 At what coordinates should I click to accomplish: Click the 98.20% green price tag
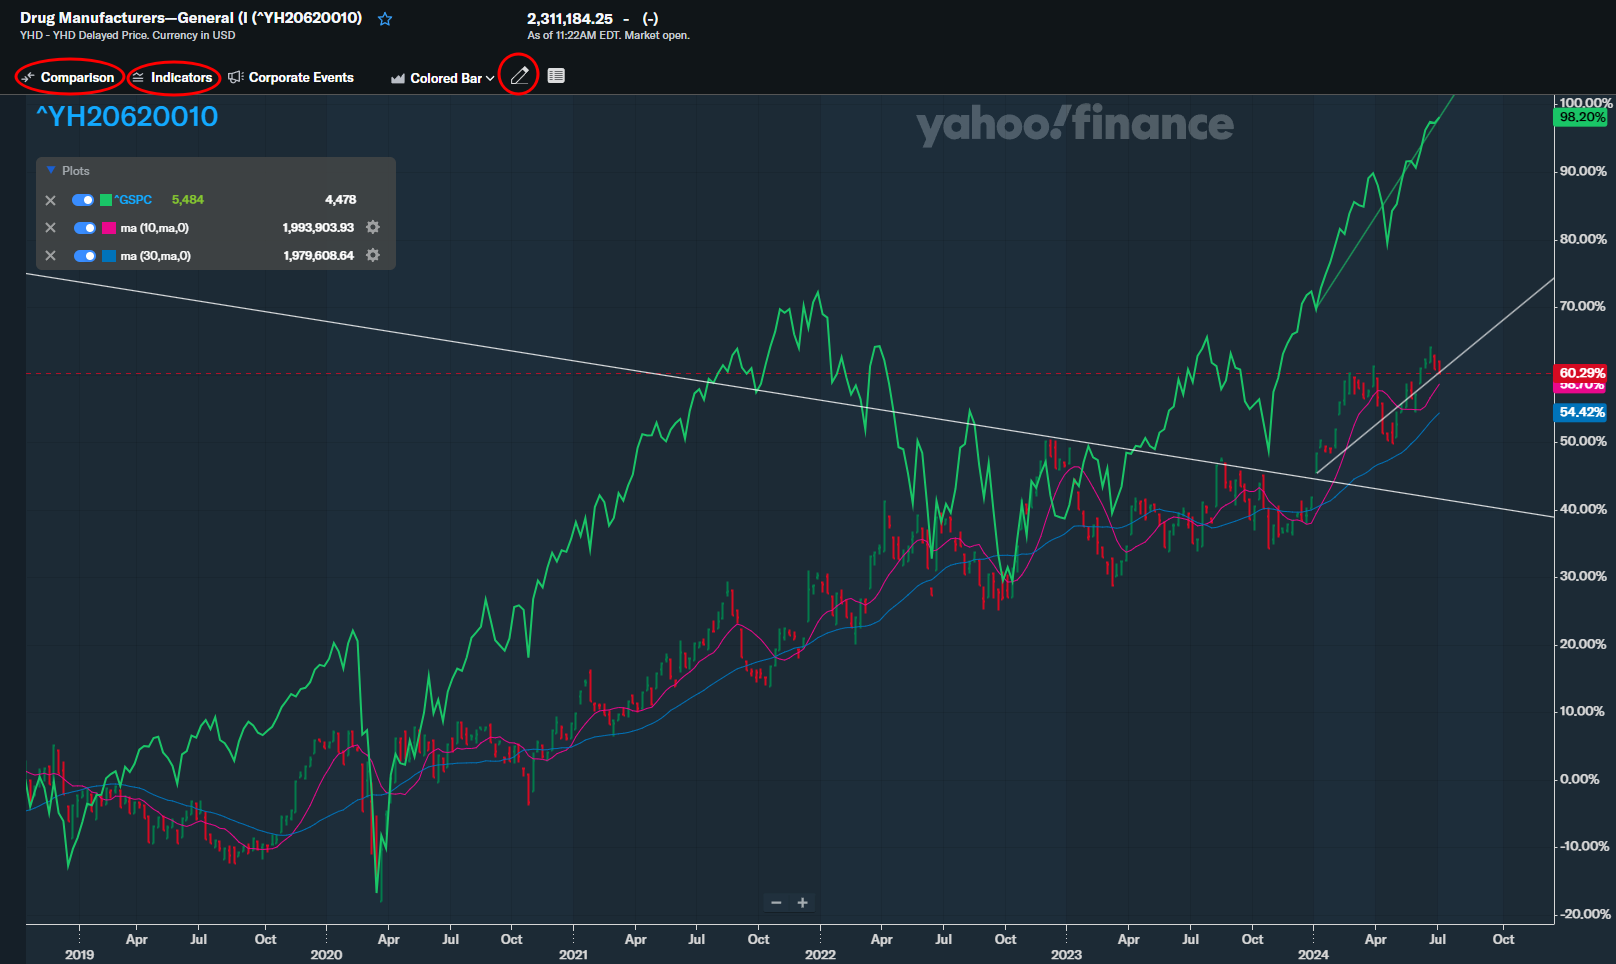[1582, 117]
